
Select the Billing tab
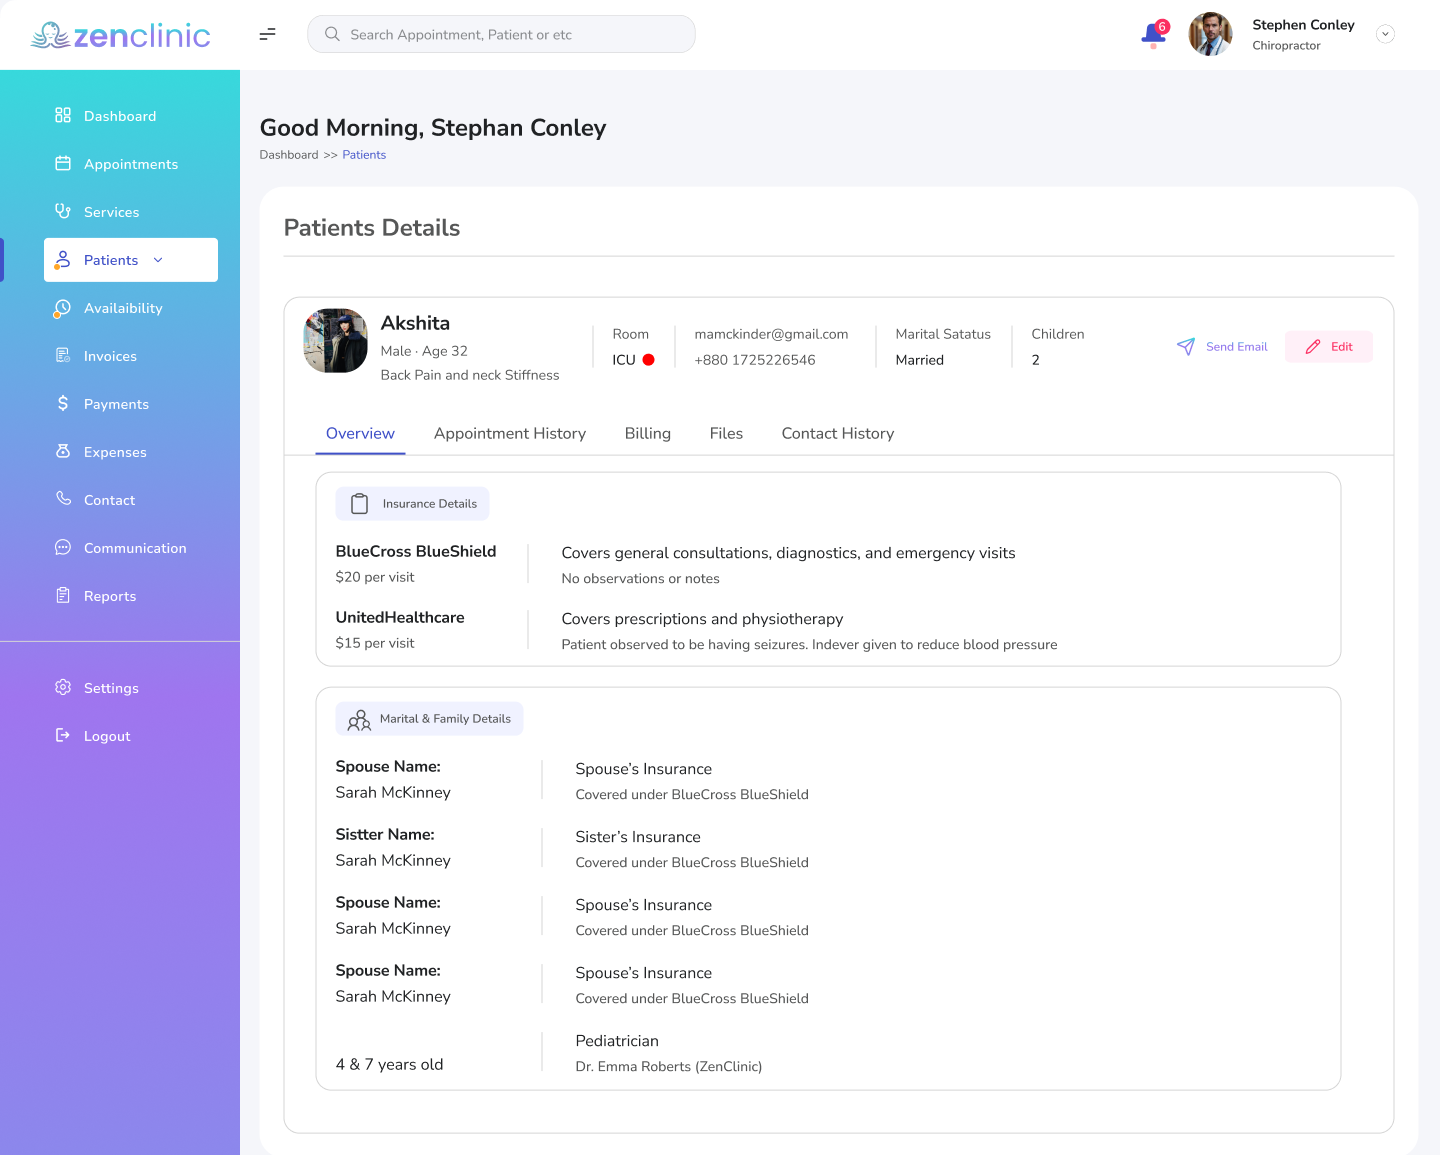648,434
